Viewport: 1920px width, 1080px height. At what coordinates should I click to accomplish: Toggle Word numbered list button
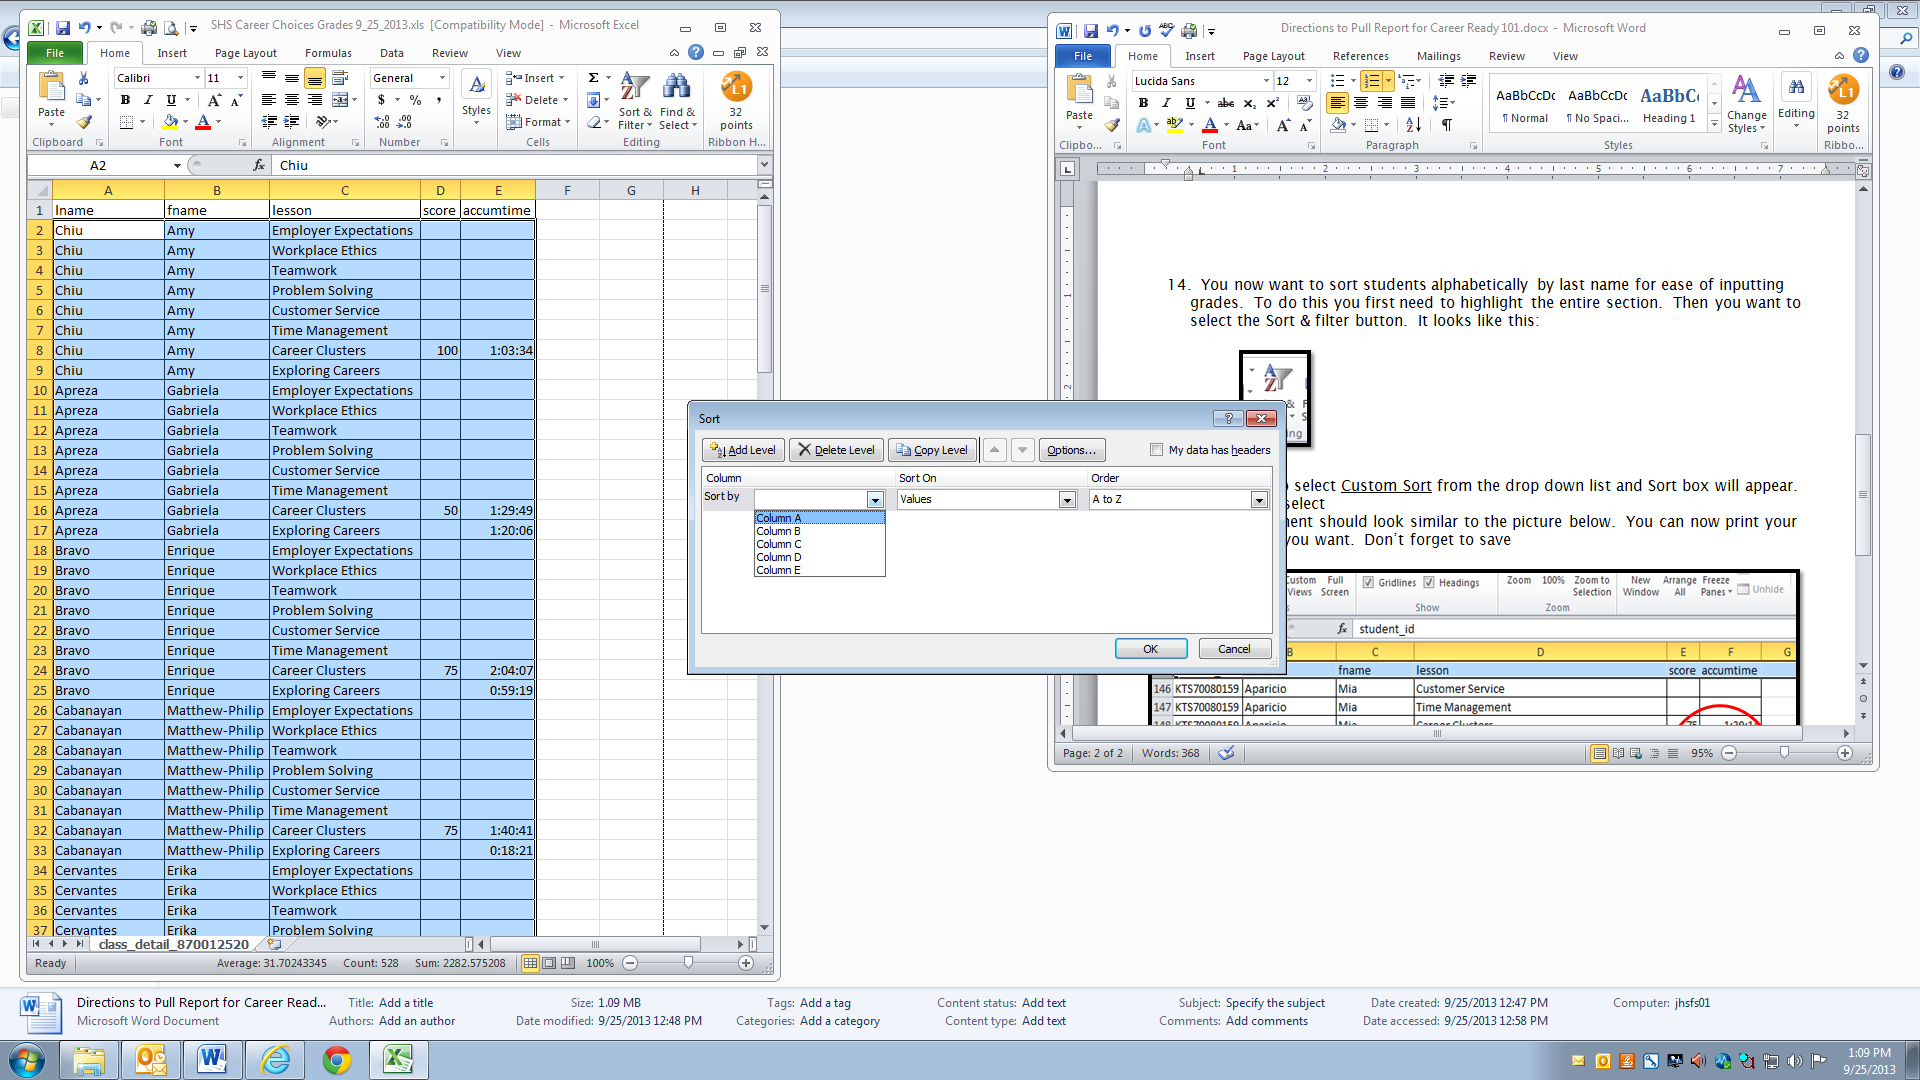(x=1371, y=81)
